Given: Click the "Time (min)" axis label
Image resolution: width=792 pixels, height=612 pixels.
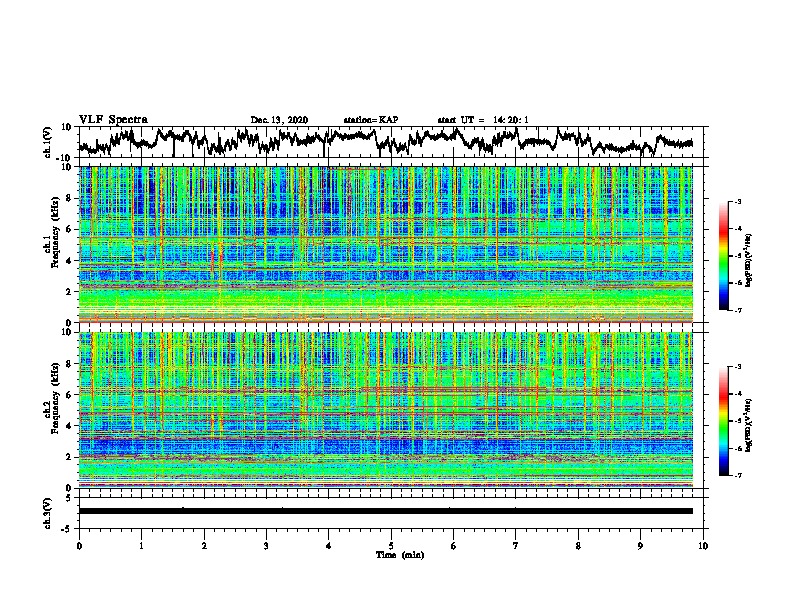Looking at the screenshot, I should point(400,555).
